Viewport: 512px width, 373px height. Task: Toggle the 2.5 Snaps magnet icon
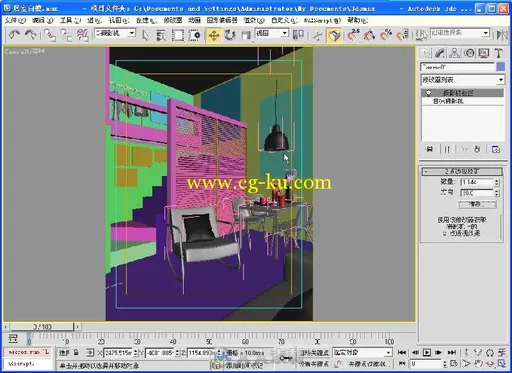(353, 35)
